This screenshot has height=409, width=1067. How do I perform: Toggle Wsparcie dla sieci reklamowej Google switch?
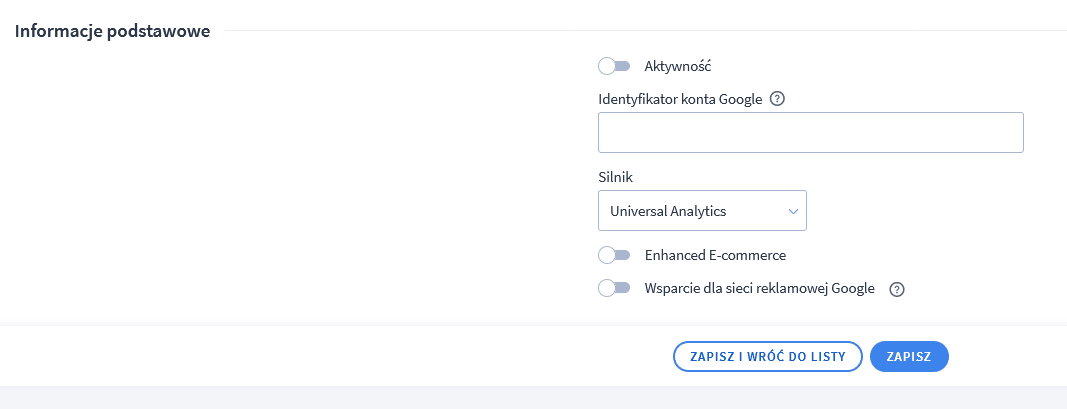point(614,288)
